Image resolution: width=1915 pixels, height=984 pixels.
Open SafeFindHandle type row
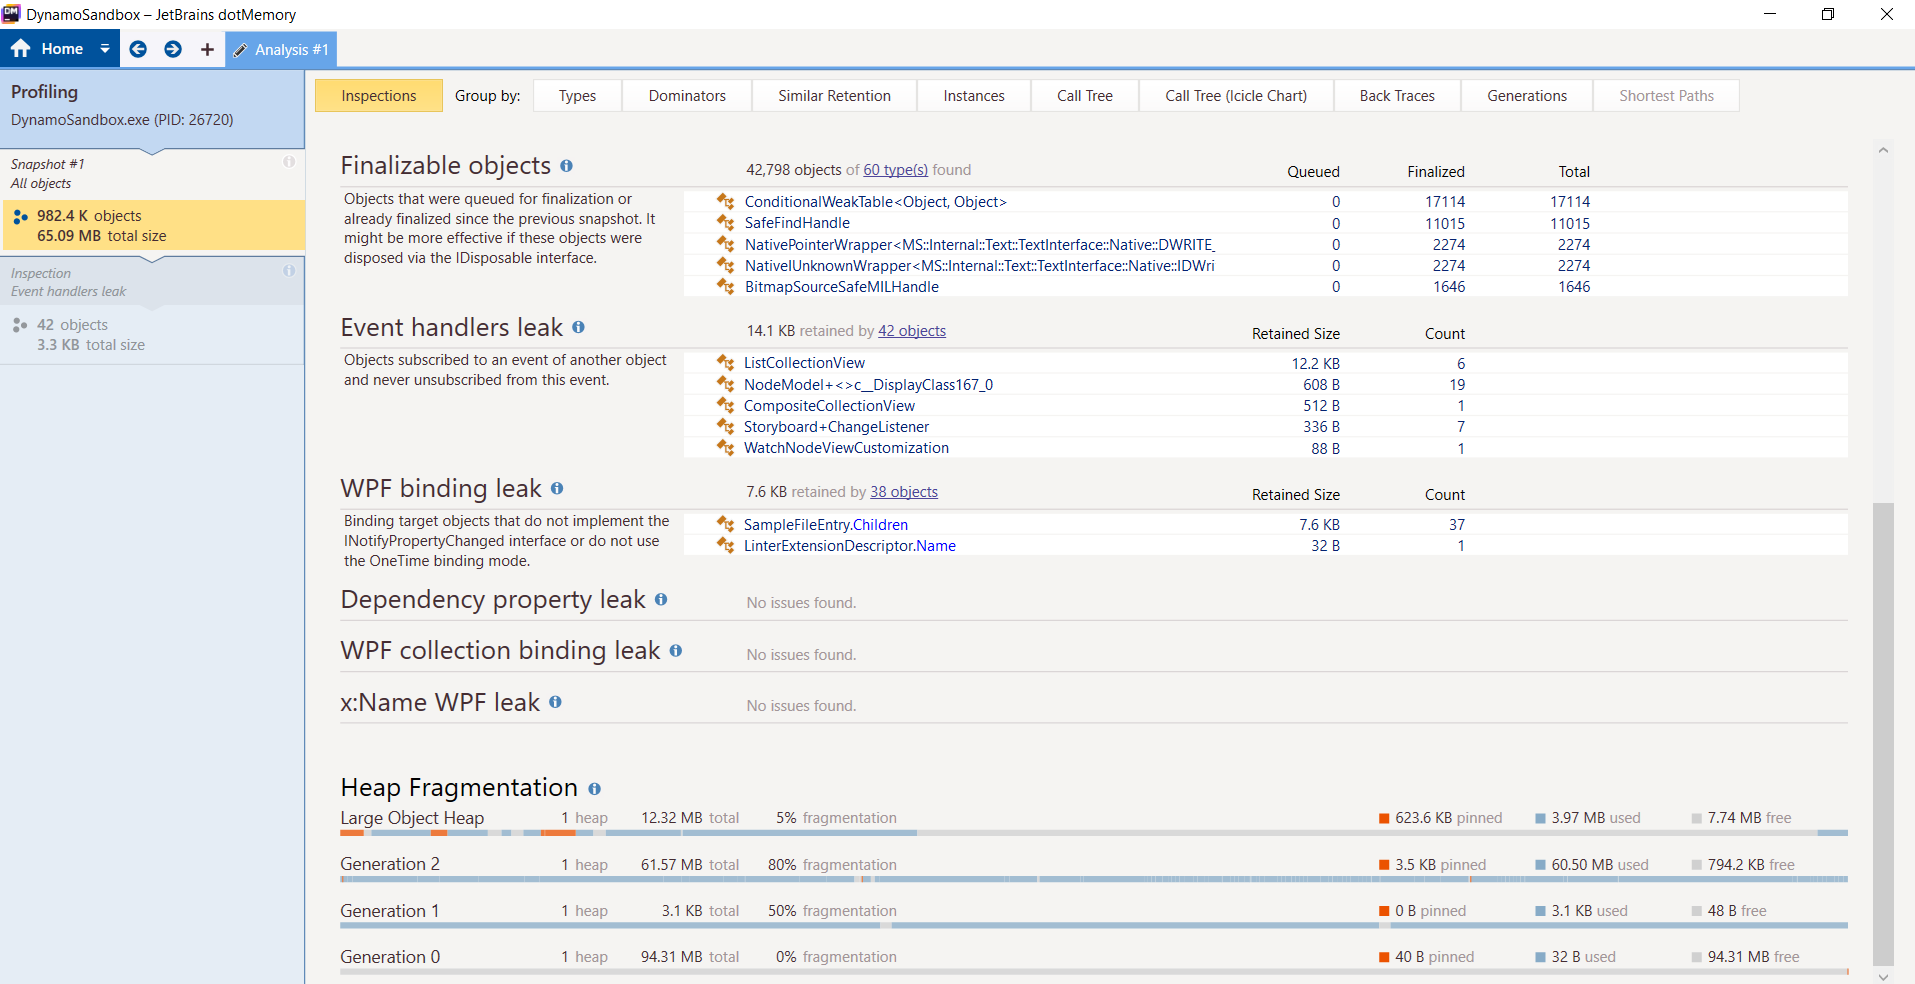click(x=797, y=223)
